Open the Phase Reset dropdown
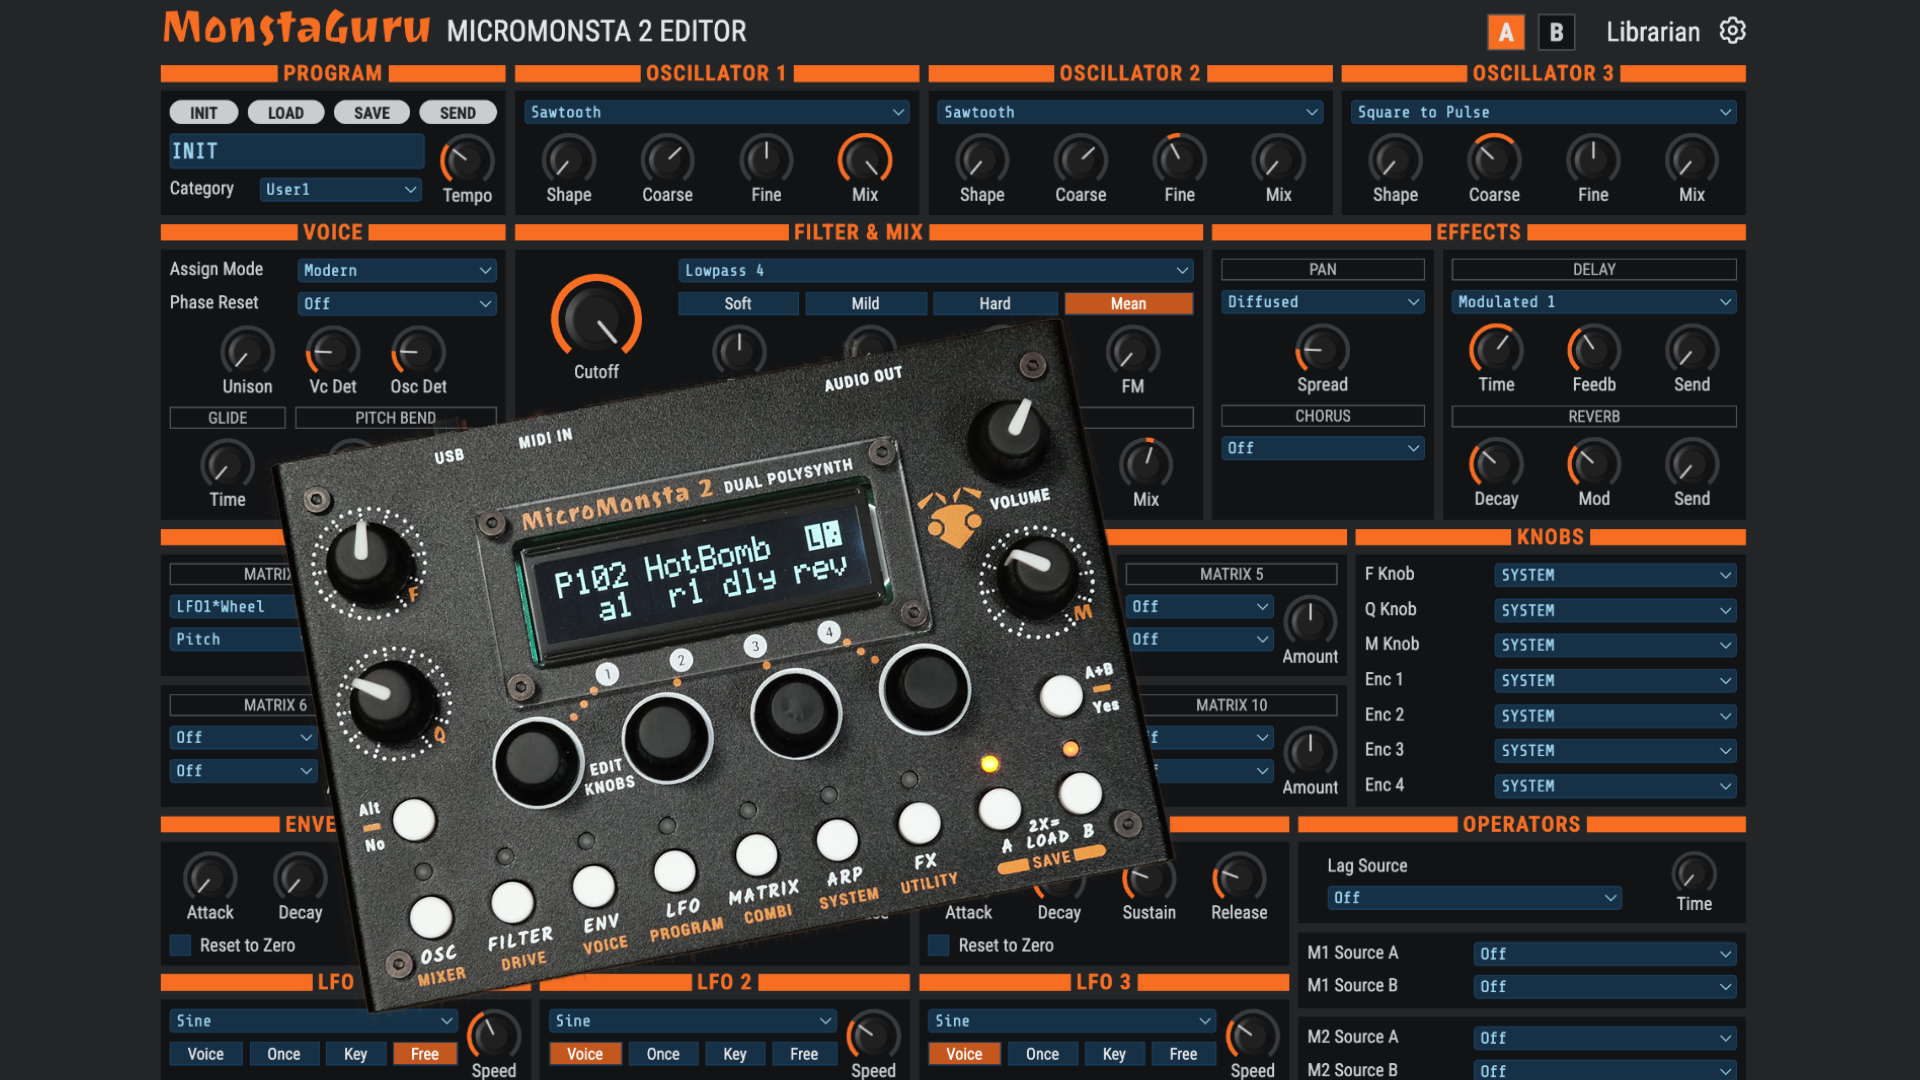 pyautogui.click(x=397, y=303)
